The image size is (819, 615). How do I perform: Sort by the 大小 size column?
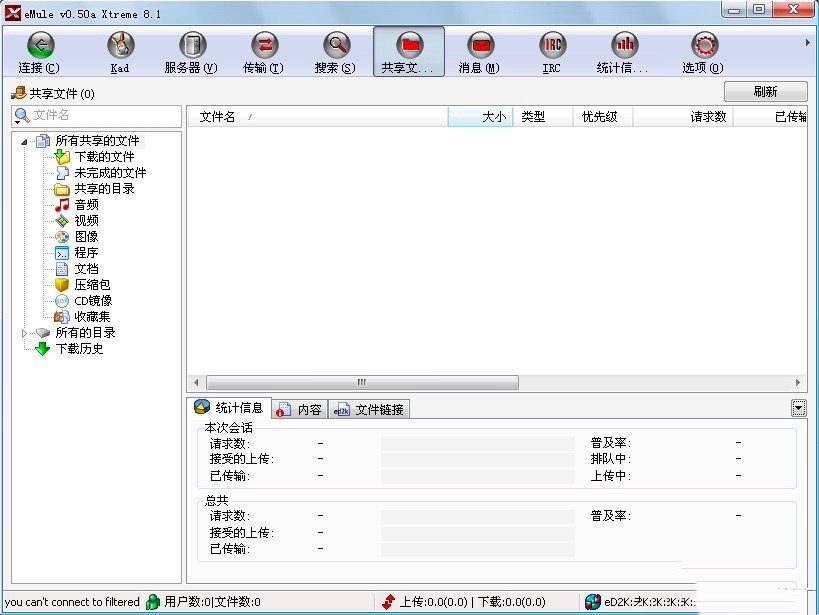(481, 117)
